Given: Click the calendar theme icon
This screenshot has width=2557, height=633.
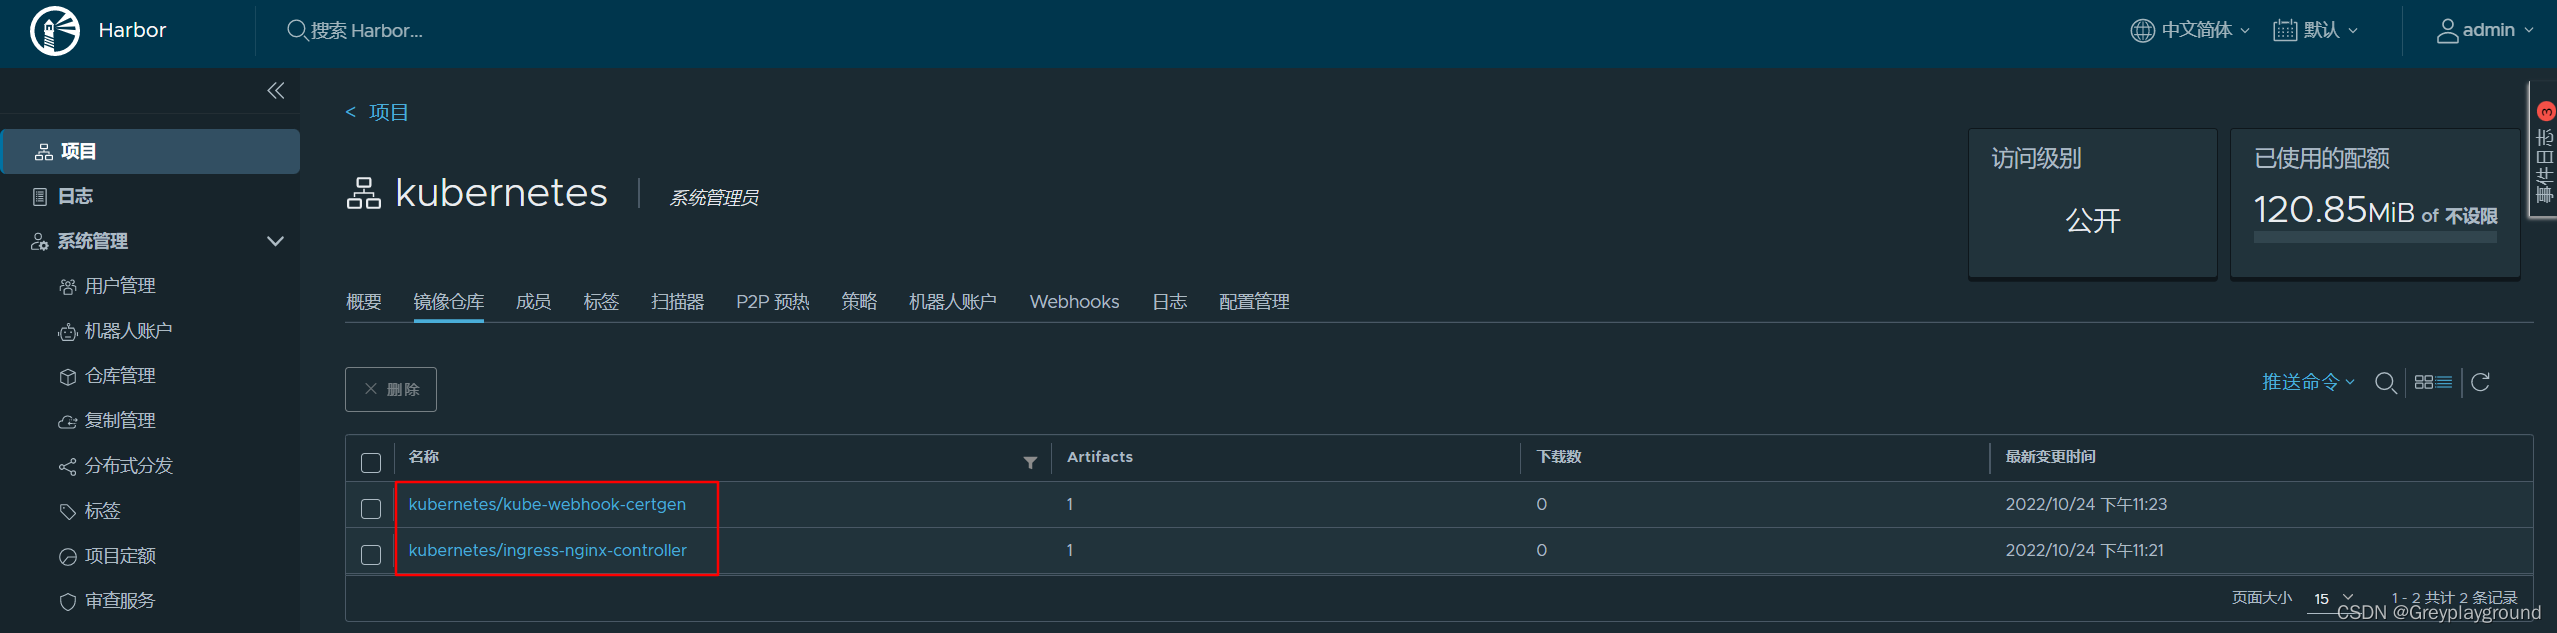Looking at the screenshot, I should [2285, 31].
